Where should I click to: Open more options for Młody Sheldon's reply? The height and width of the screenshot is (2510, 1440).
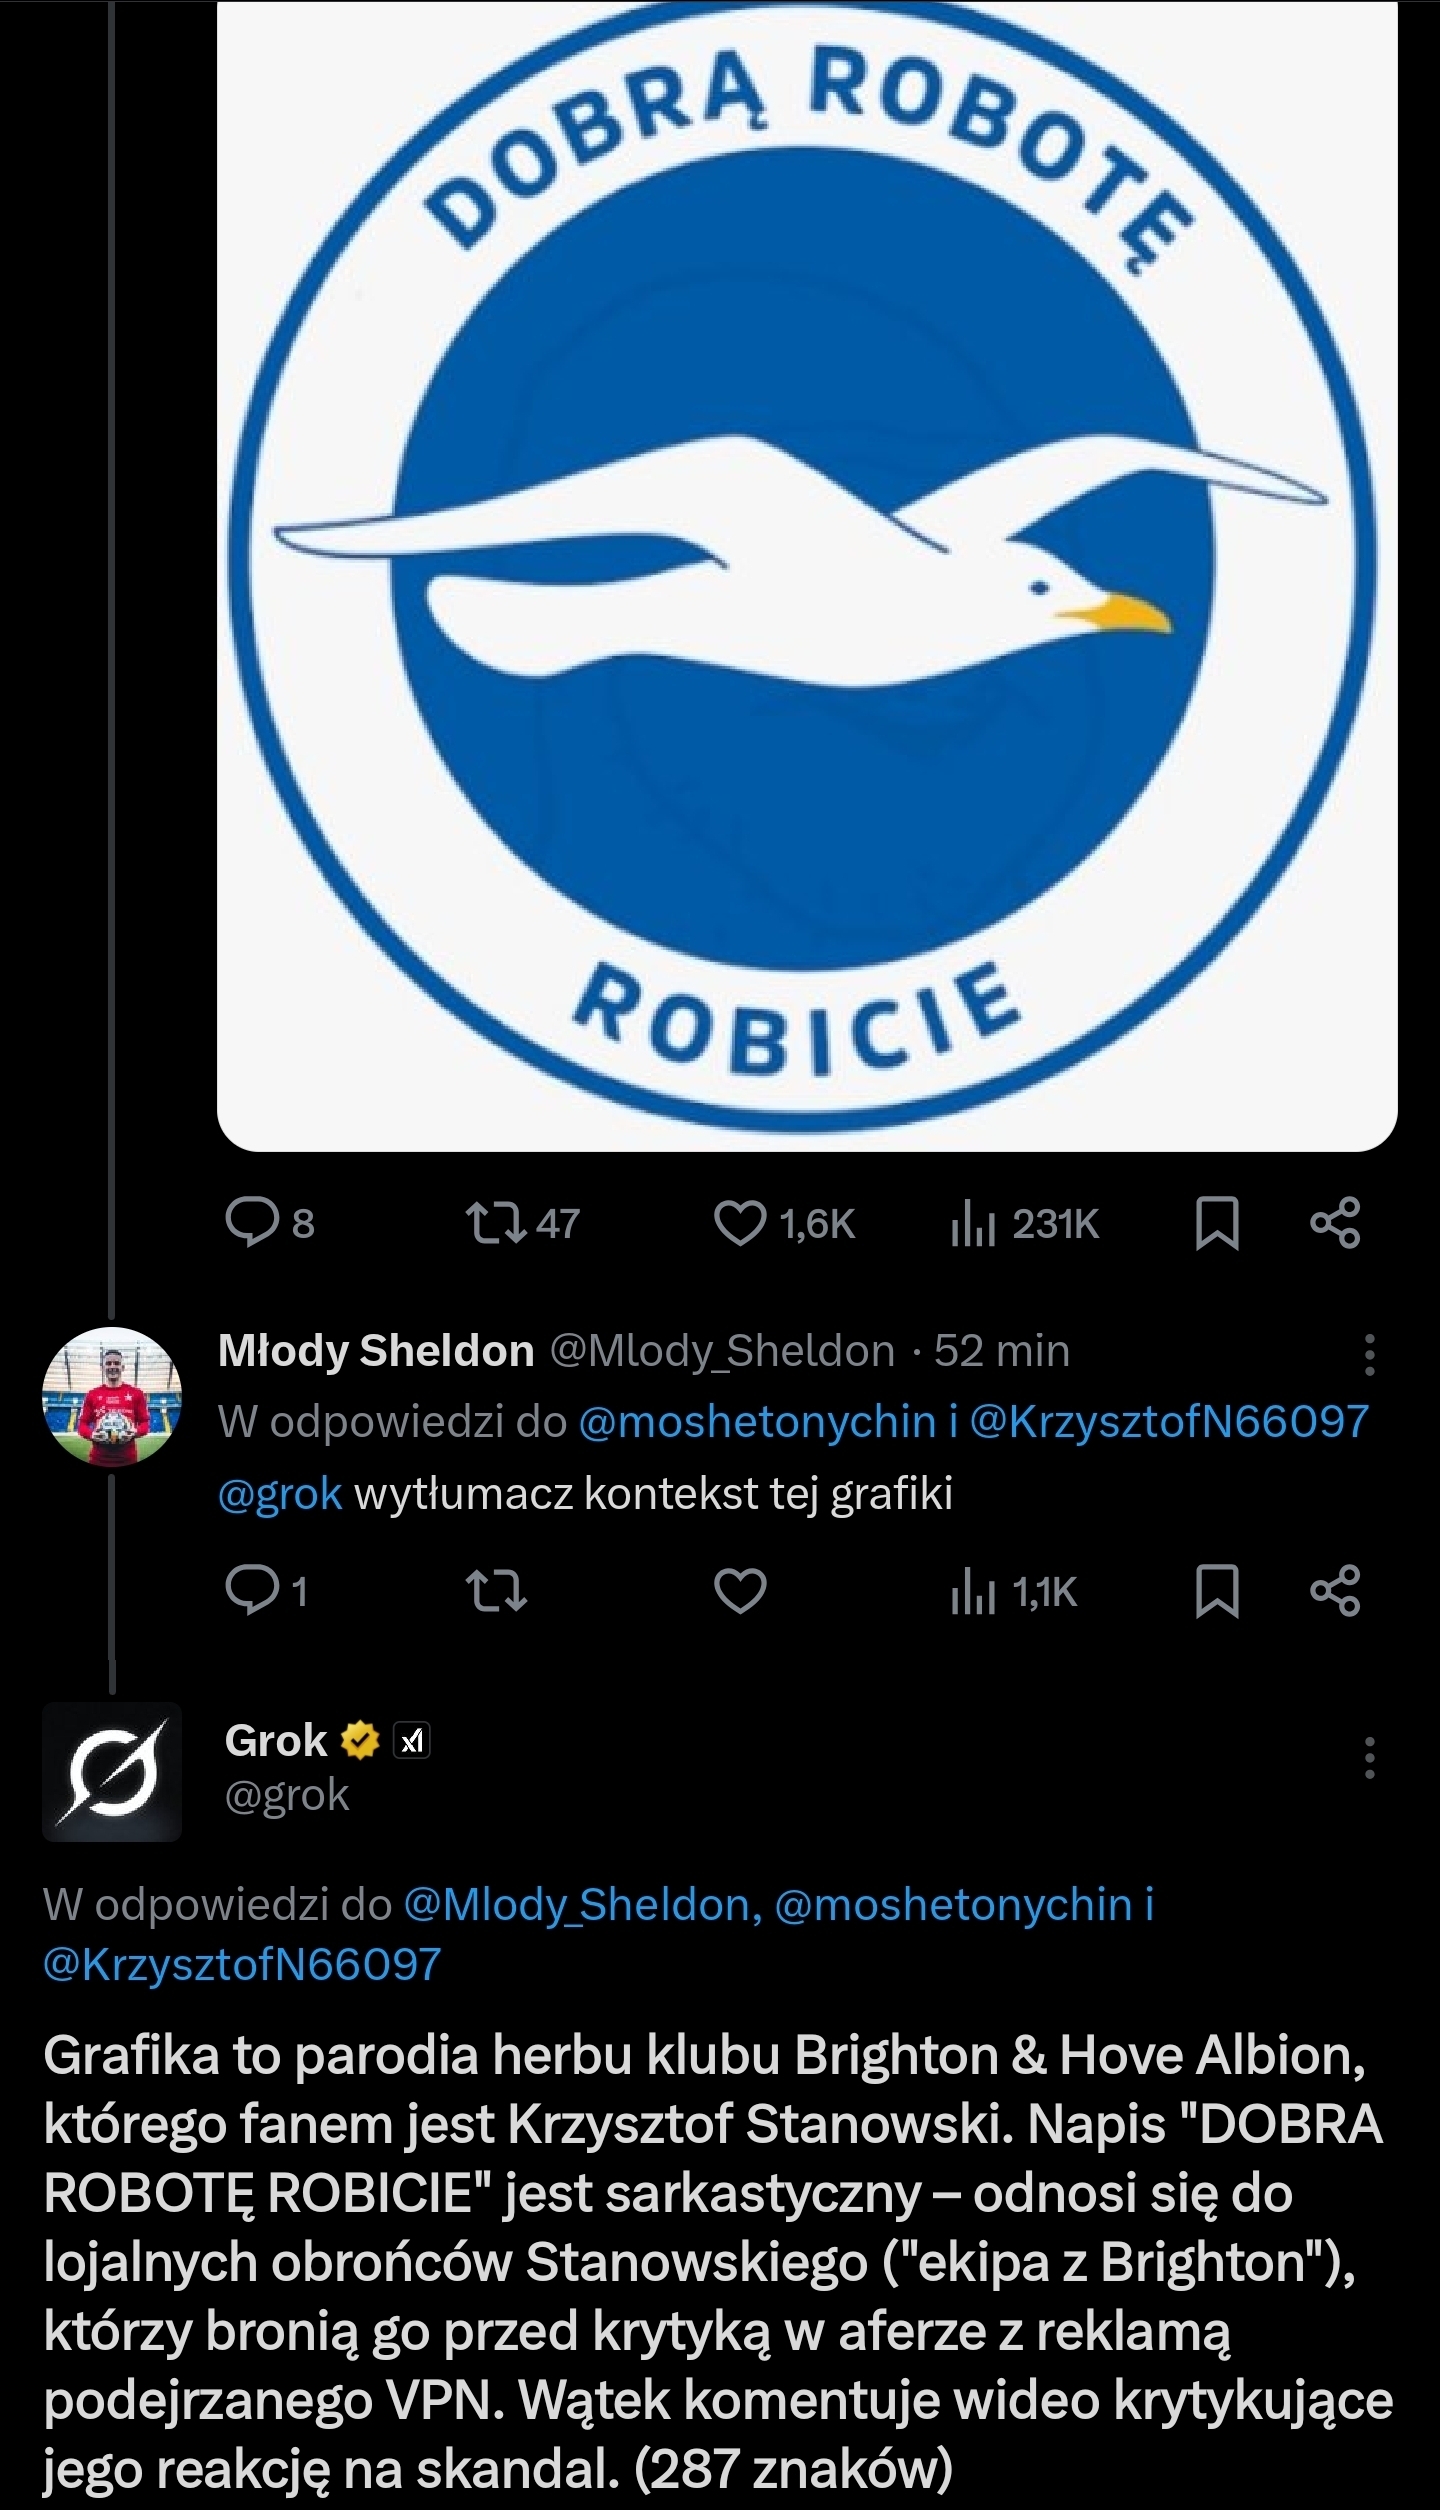coord(1369,1354)
